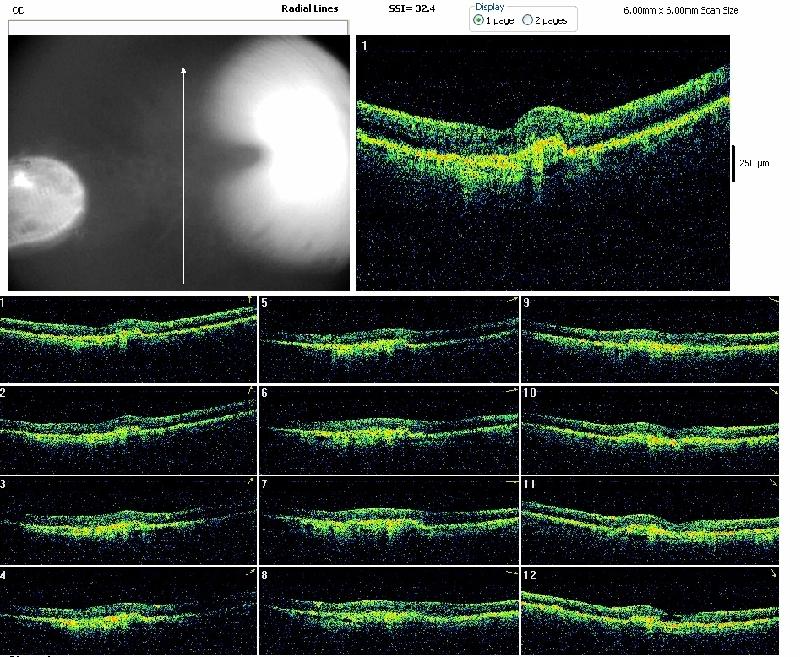Click the yellow direction arrow on thumbnail 5
800x657 pixels.
pos(512,300)
